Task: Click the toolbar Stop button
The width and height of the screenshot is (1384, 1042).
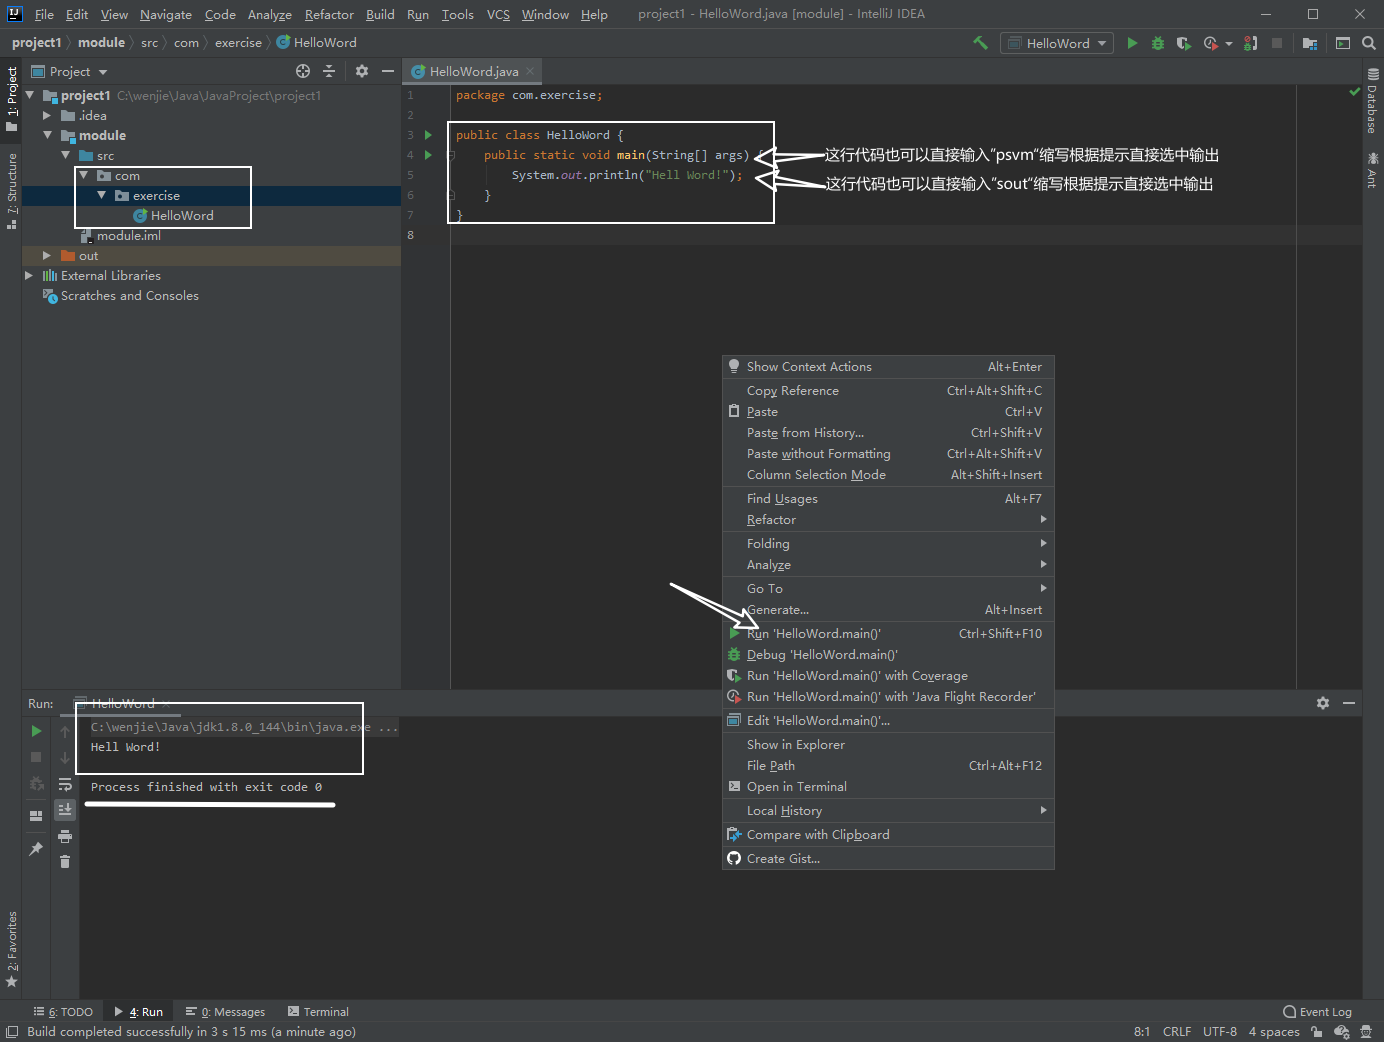Action: coord(1277,43)
